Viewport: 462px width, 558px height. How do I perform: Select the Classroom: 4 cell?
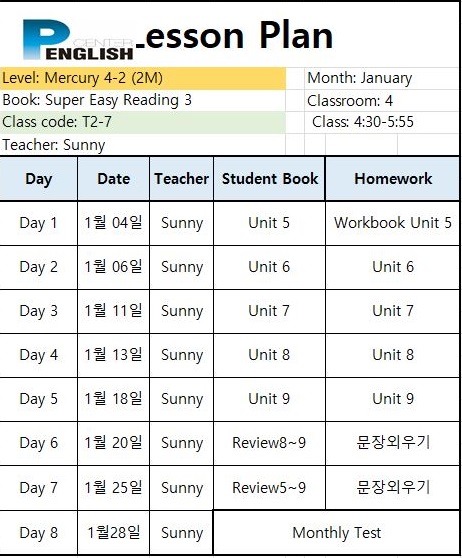click(382, 101)
